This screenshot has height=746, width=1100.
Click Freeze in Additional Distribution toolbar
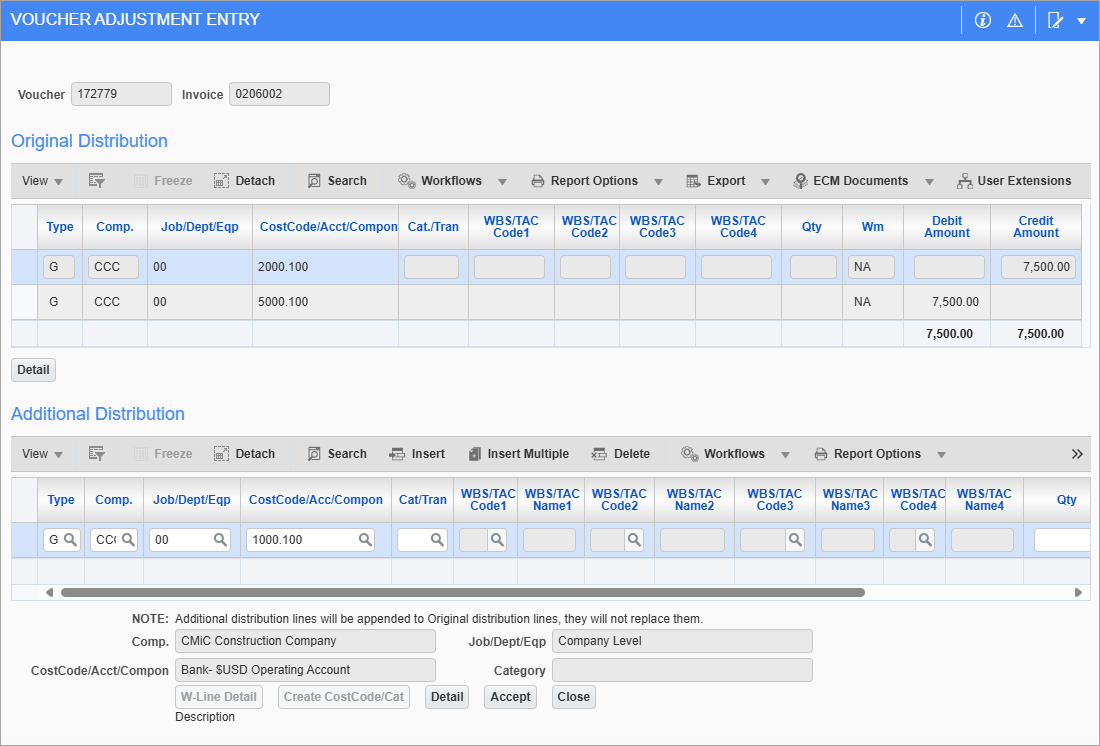pos(163,454)
